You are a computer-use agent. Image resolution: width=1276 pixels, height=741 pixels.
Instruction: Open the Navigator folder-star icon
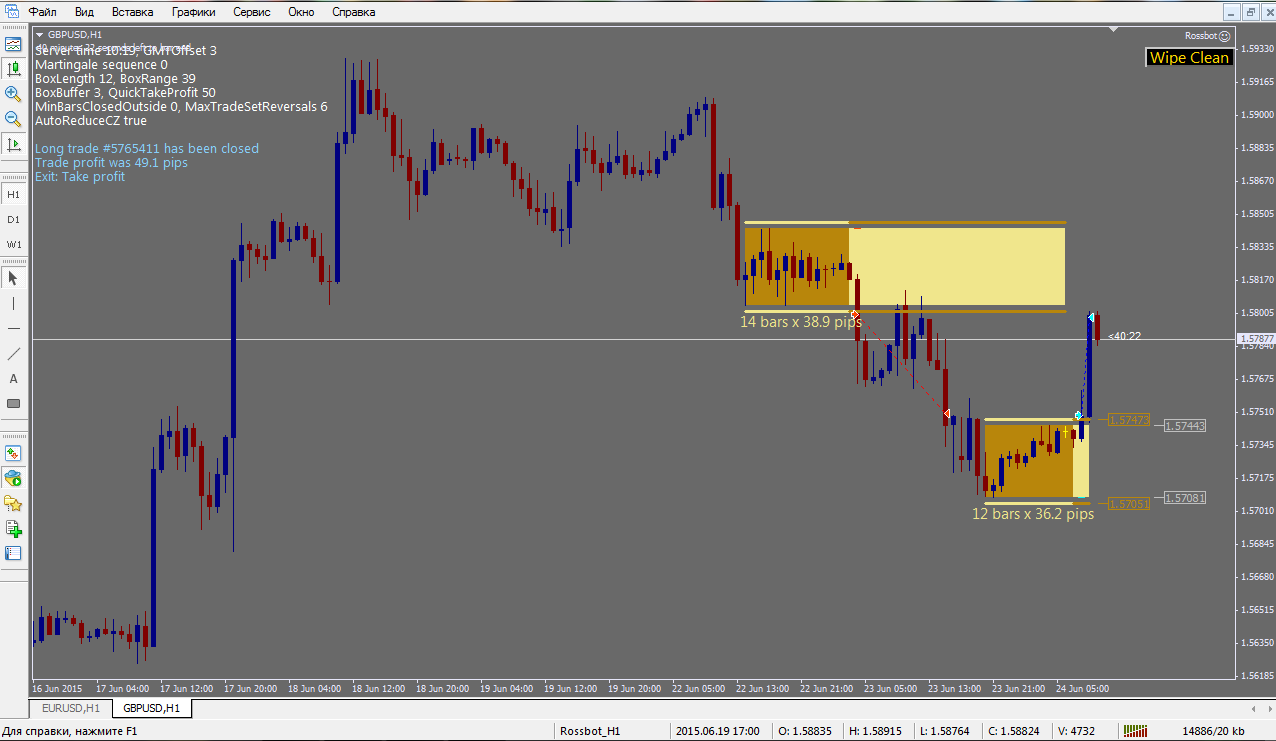(x=13, y=503)
